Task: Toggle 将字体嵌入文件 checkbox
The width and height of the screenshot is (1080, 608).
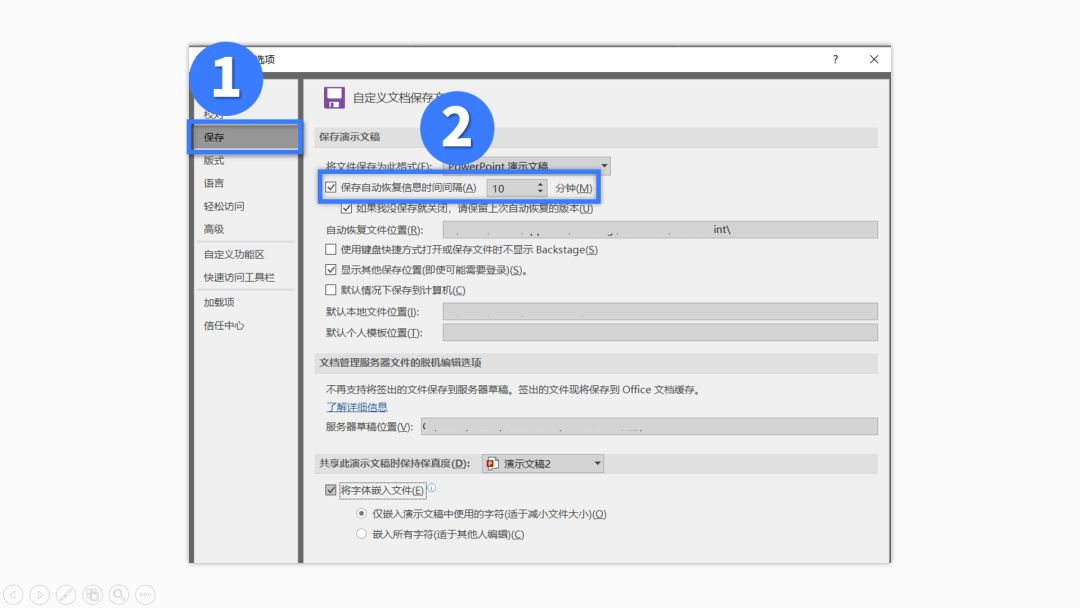Action: (x=331, y=490)
